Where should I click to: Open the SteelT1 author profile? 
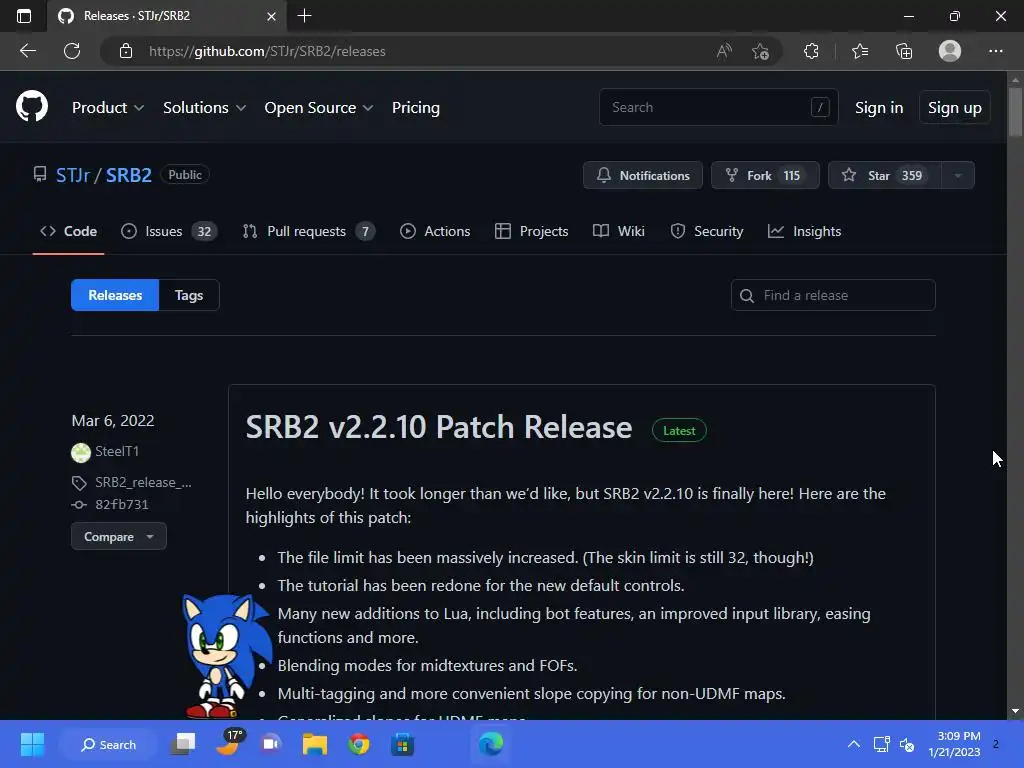tap(117, 451)
